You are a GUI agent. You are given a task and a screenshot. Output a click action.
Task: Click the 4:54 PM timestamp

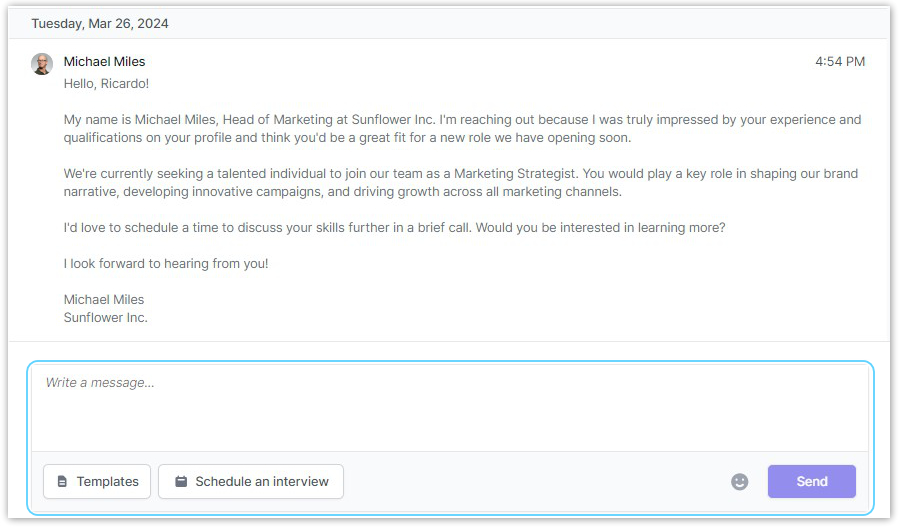[839, 62]
